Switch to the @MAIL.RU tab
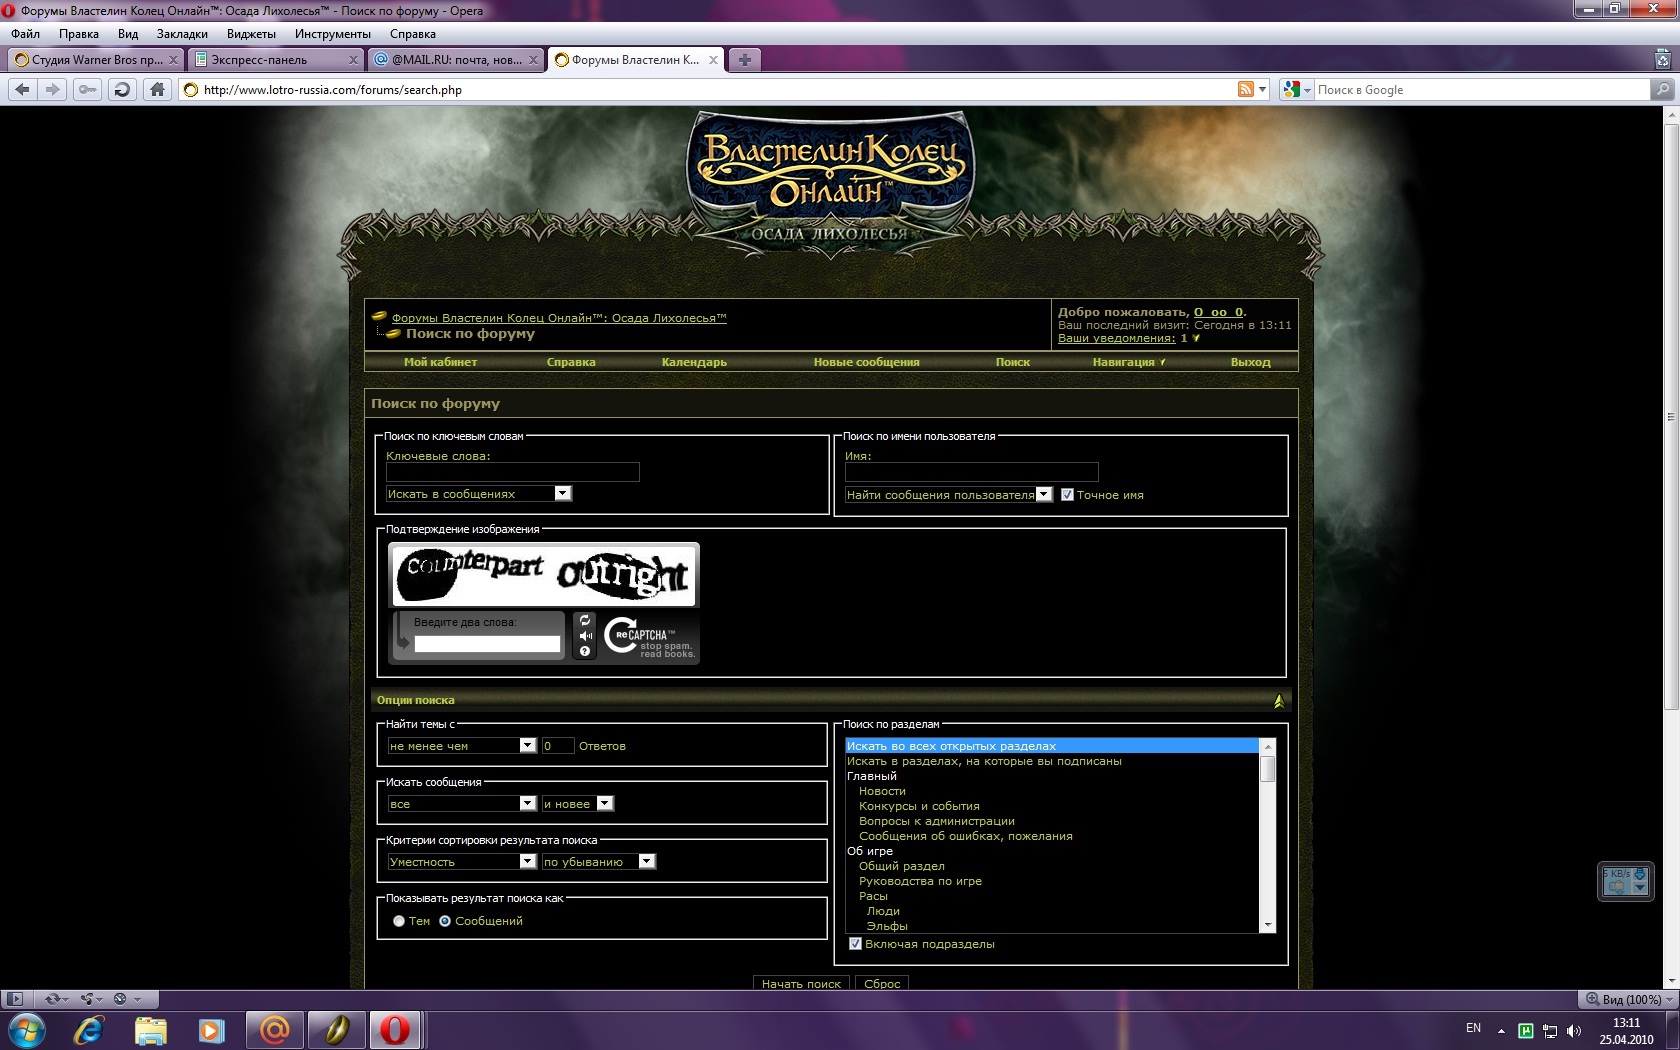 pyautogui.click(x=456, y=60)
